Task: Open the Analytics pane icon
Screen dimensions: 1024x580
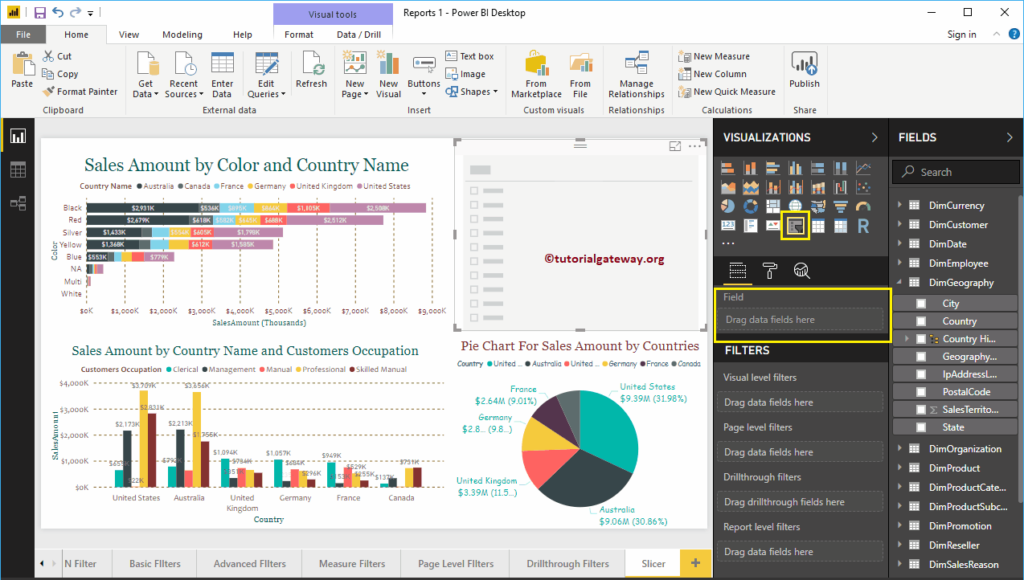Action: (x=801, y=270)
